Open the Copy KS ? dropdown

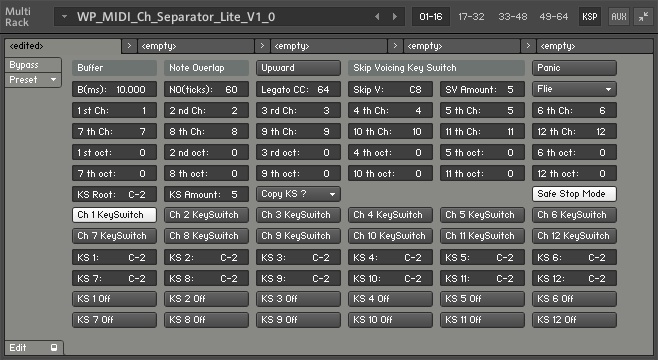pos(298,194)
